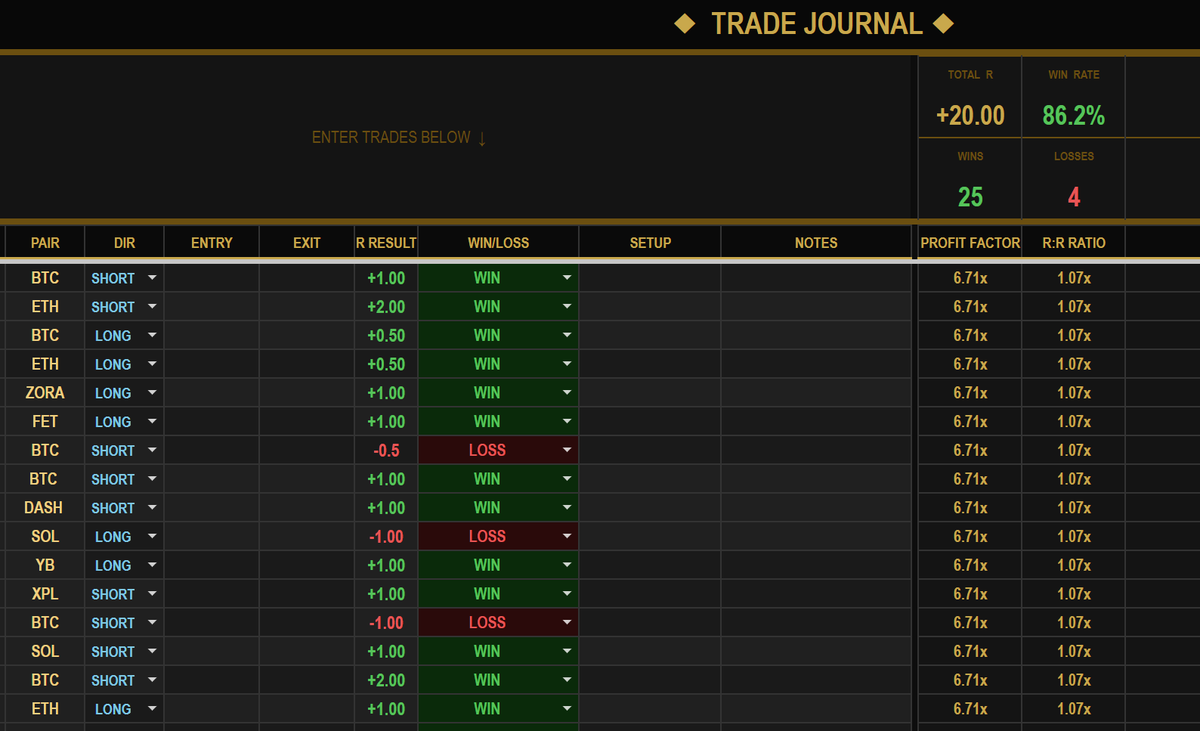The image size is (1200, 731).
Task: Select the PROFIT FACTOR column header
Action: click(970, 243)
